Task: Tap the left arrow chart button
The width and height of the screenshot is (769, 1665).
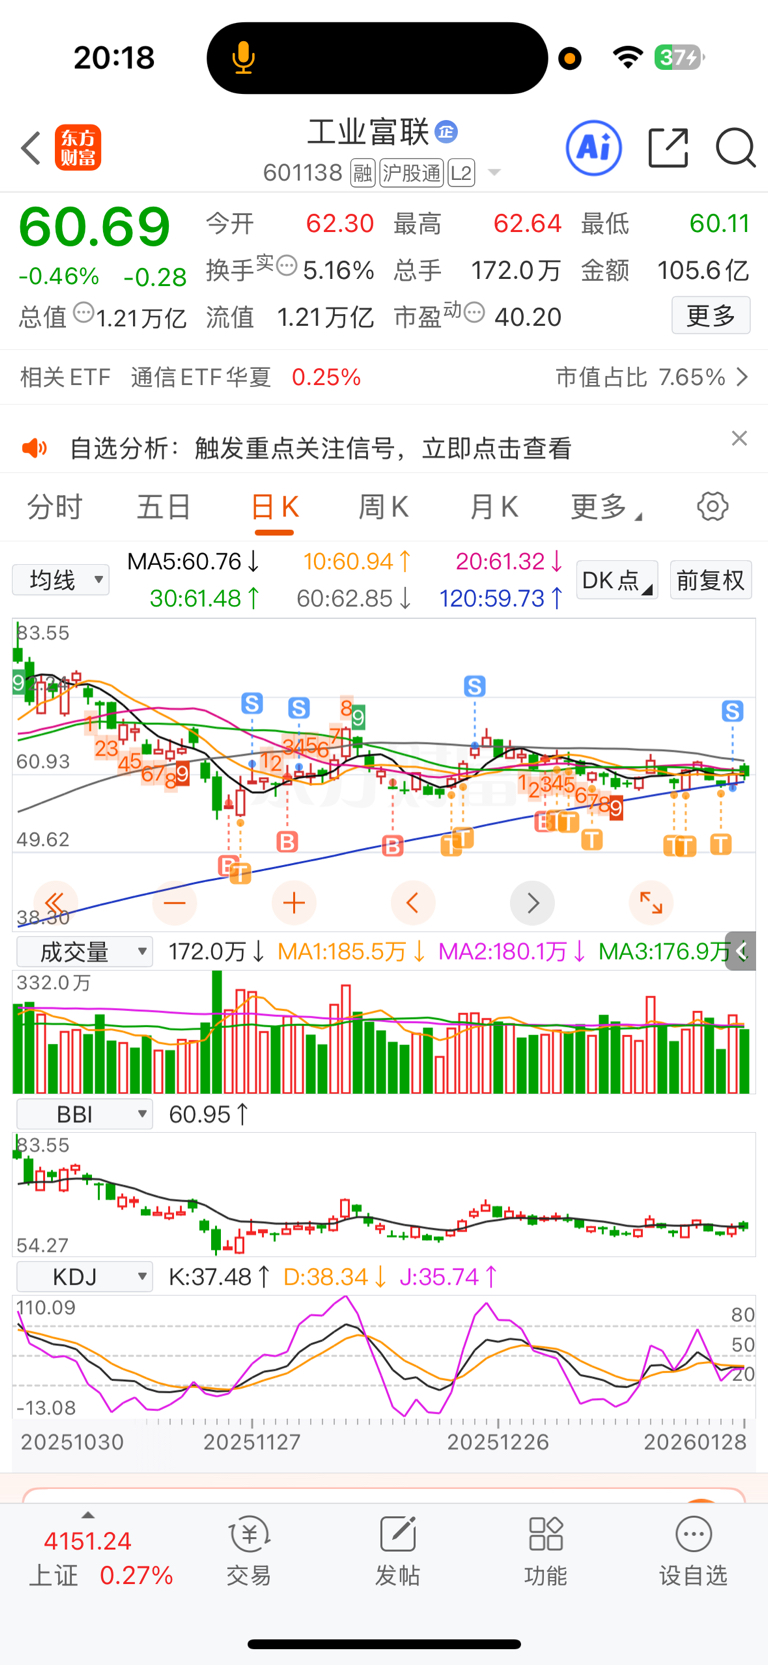Action: [413, 903]
